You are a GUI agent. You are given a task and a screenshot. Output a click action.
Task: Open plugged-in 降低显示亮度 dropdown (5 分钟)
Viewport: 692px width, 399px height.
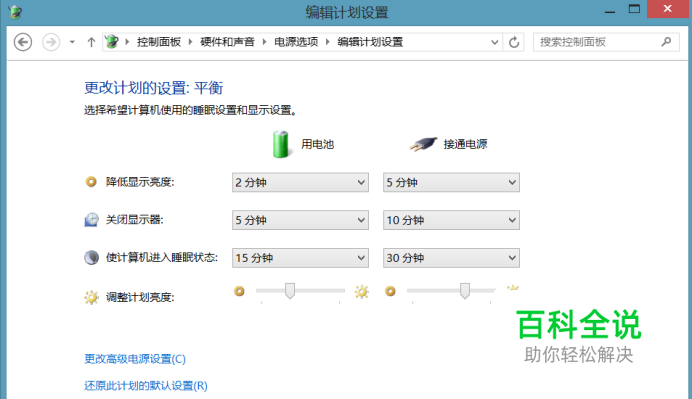tap(451, 182)
